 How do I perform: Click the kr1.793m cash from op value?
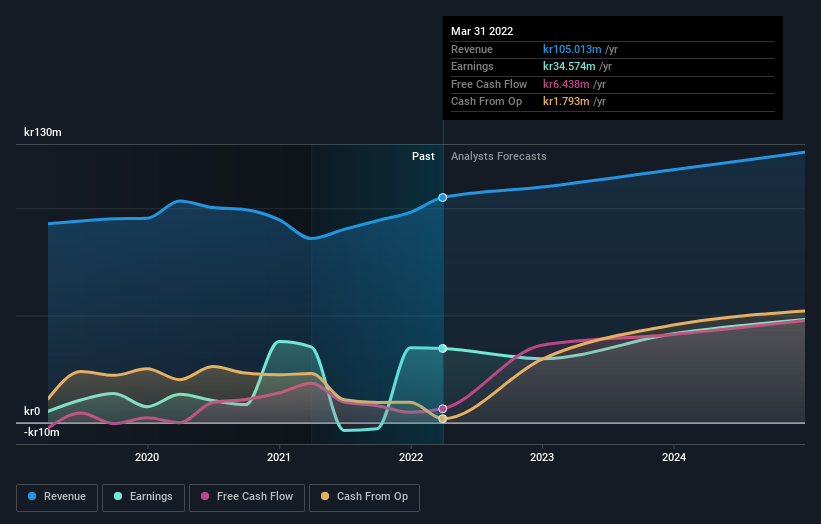pos(566,102)
